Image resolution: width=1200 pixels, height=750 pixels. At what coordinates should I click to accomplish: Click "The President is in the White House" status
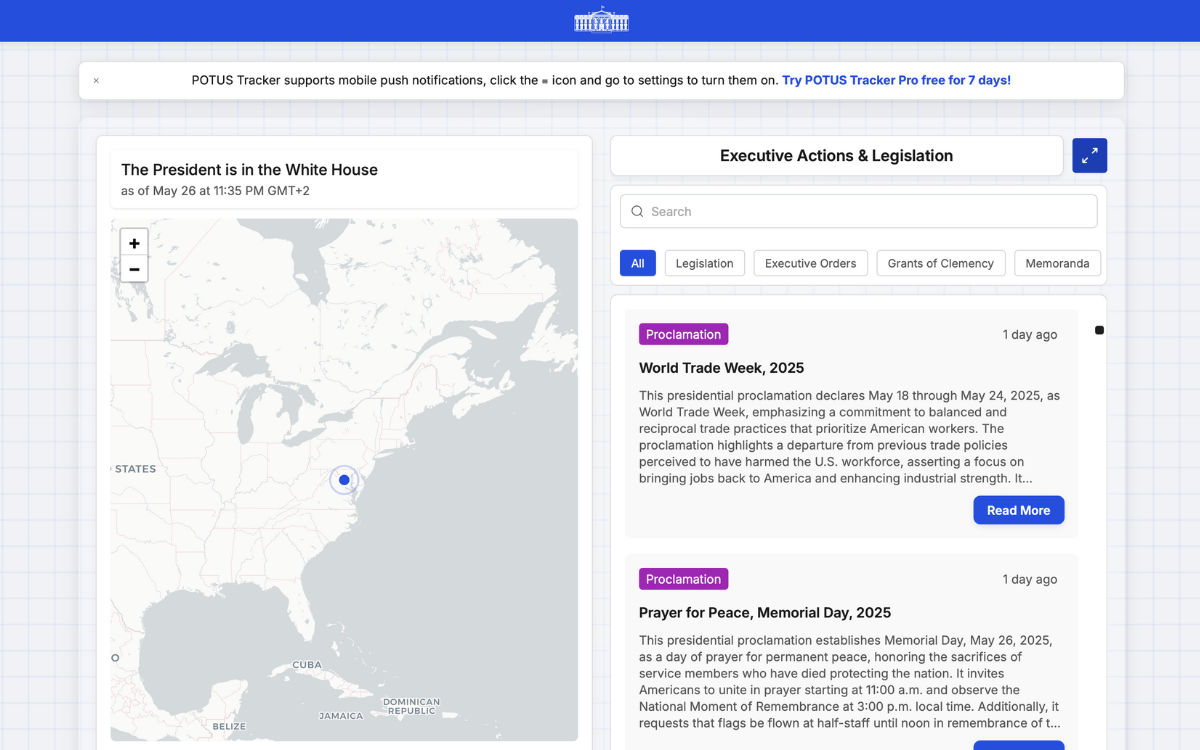[249, 170]
